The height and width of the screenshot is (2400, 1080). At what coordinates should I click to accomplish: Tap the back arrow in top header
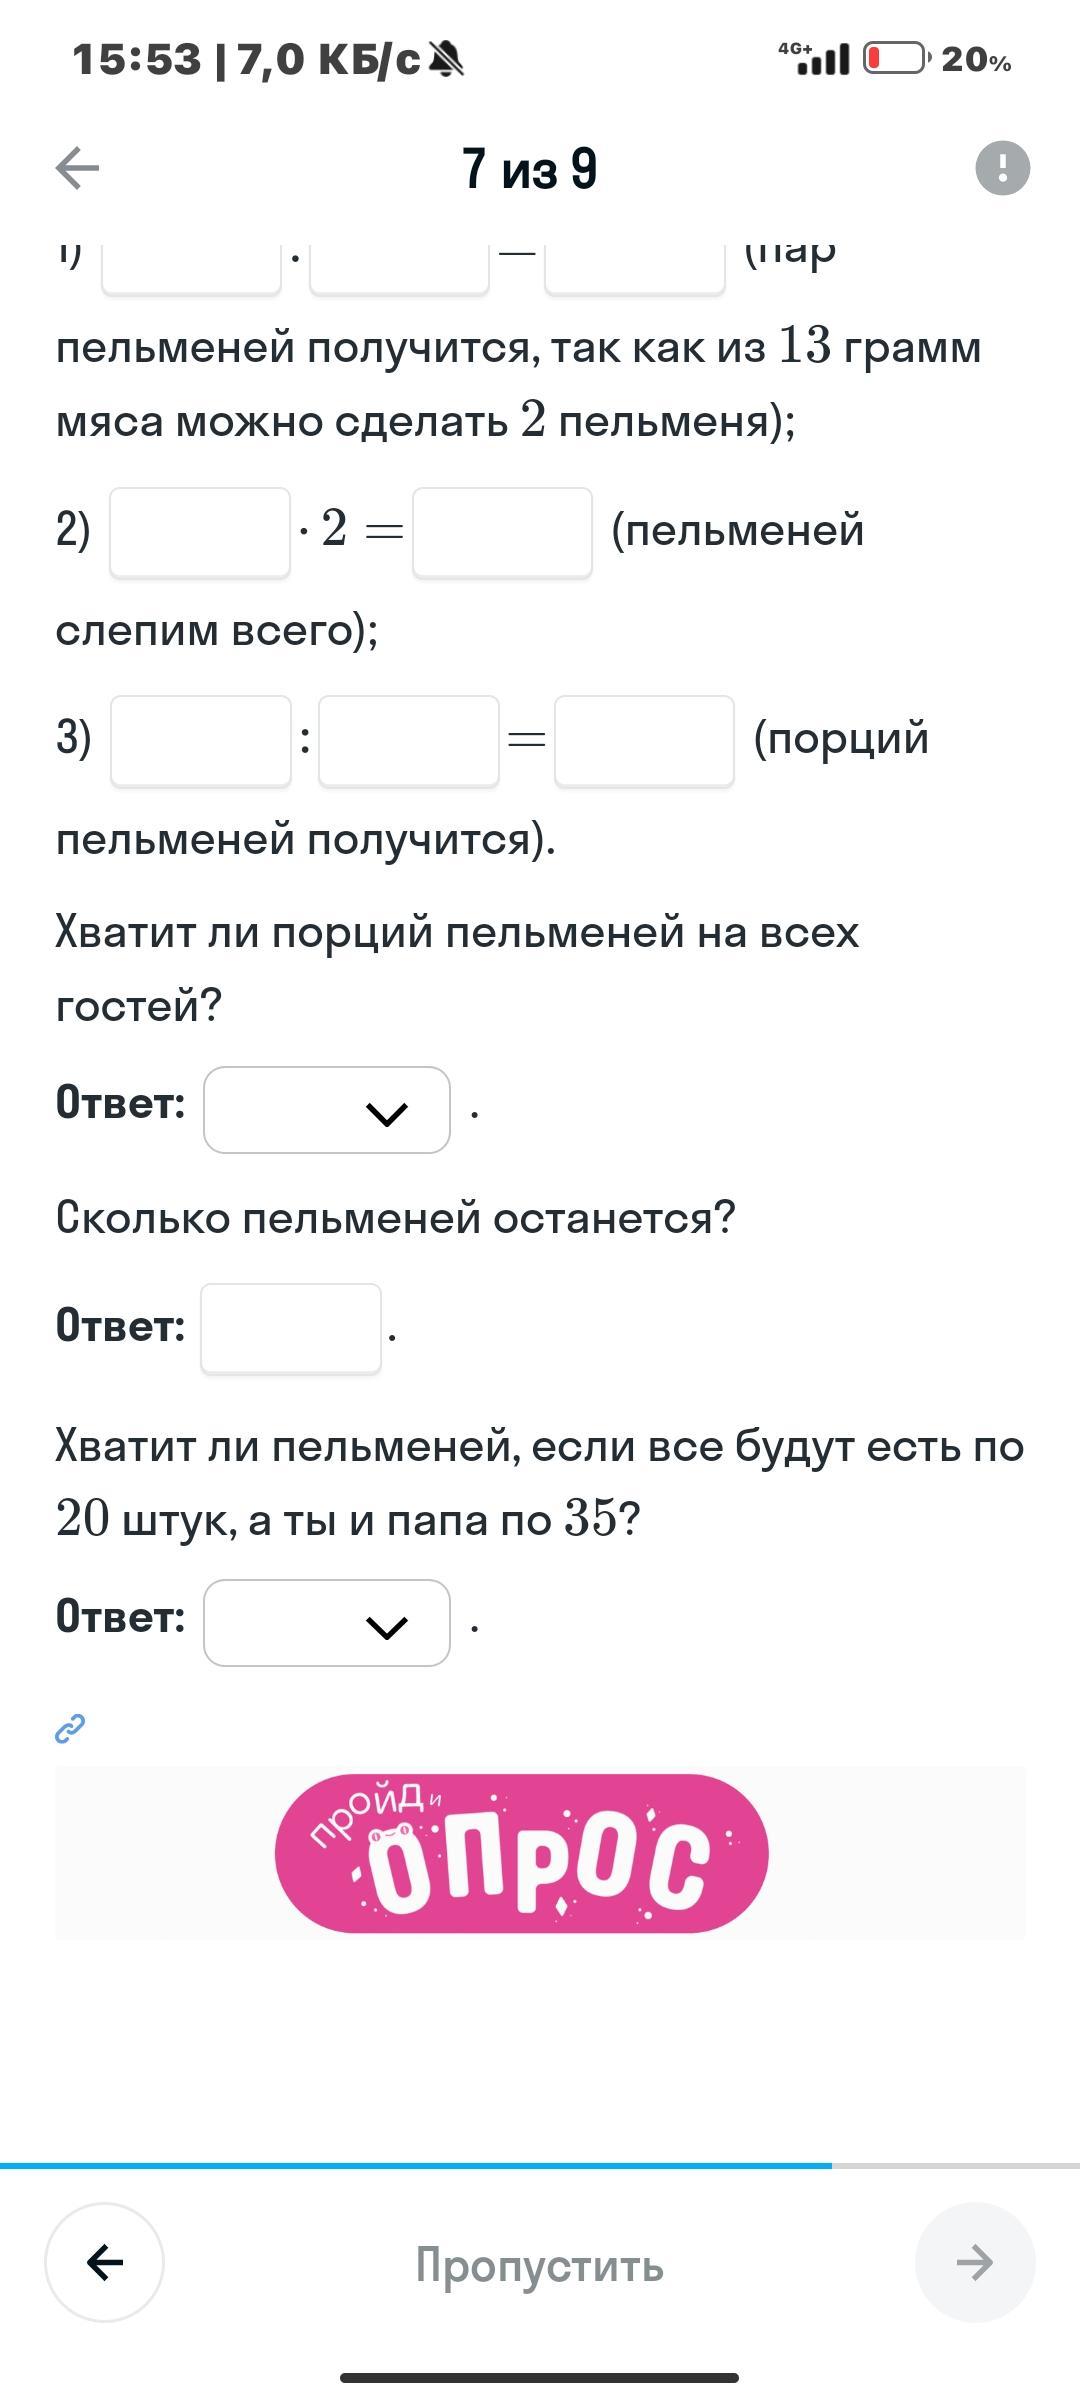point(77,167)
